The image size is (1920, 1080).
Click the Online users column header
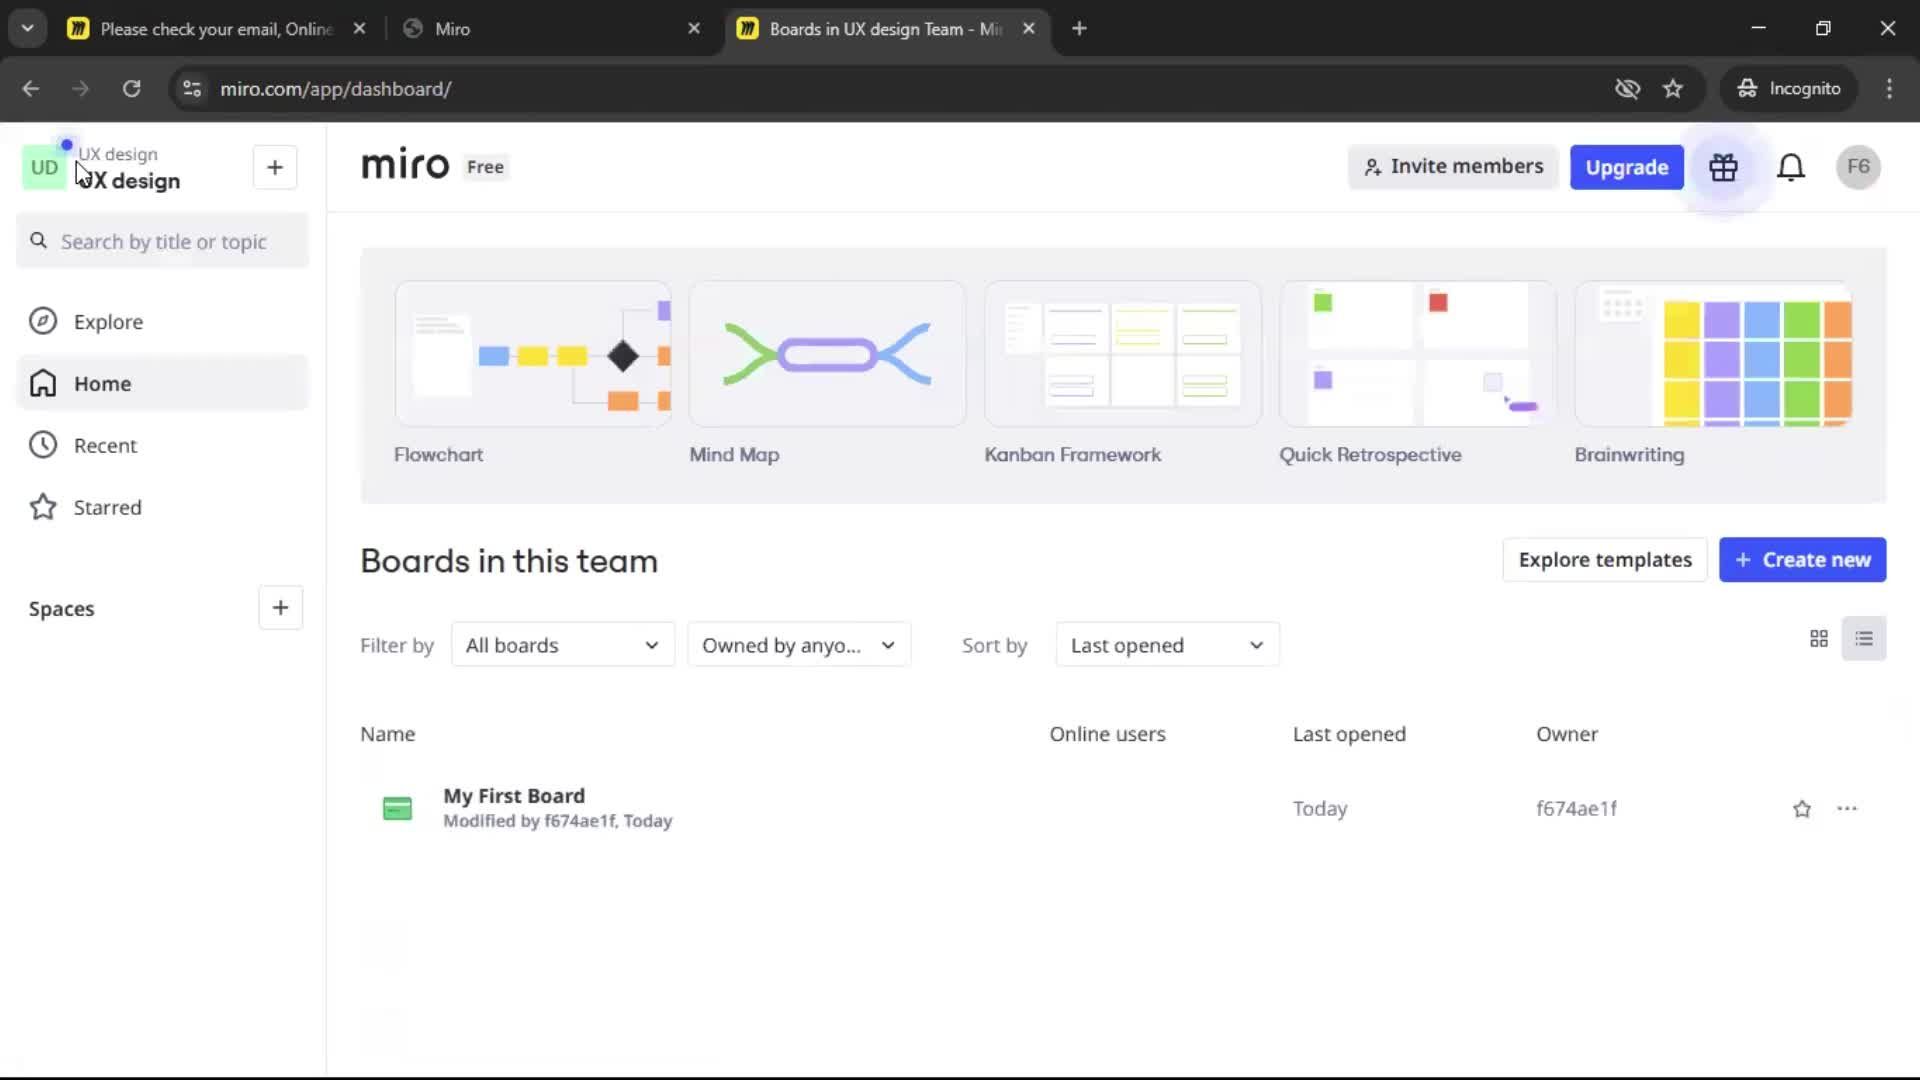pos(1107,734)
